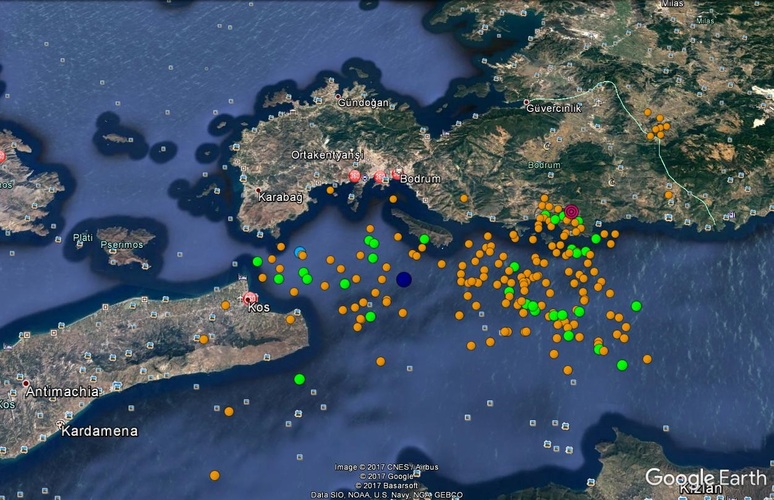Viewport: 774px width, 500px height.
Task: Click the place icon beside Kardamena
Action: (x=61, y=423)
